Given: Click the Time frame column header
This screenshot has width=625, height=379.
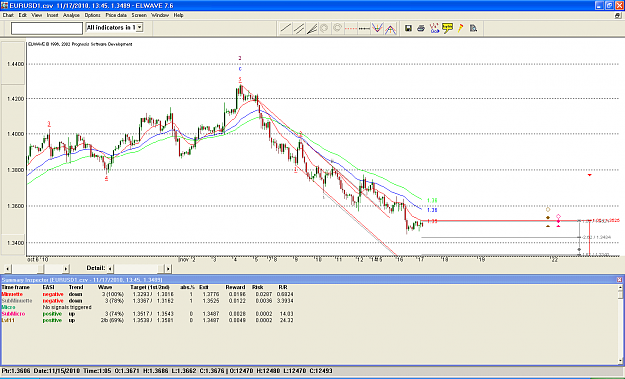Looking at the screenshot, I should point(16,287).
